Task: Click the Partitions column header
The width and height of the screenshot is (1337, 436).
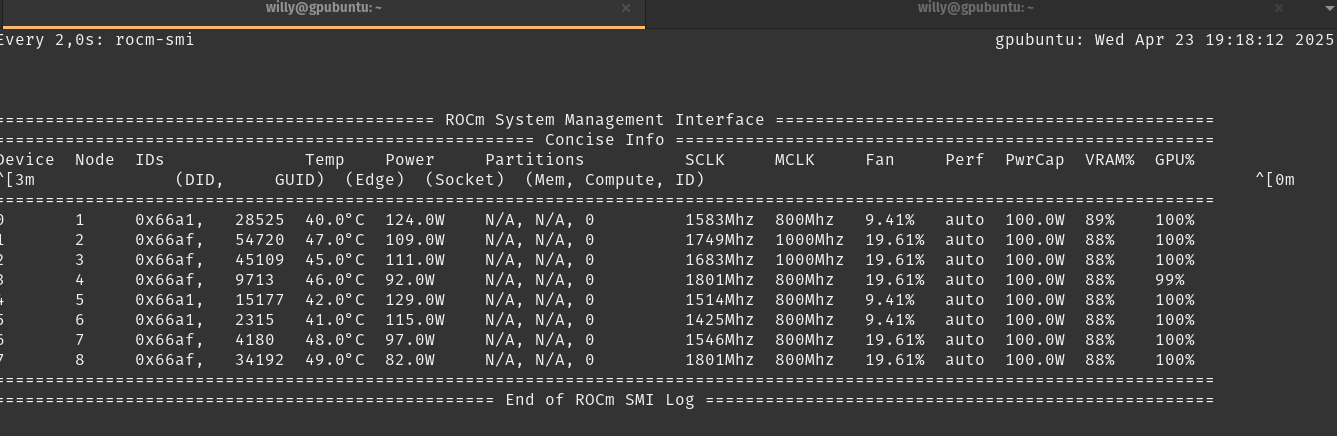Action: (x=534, y=160)
